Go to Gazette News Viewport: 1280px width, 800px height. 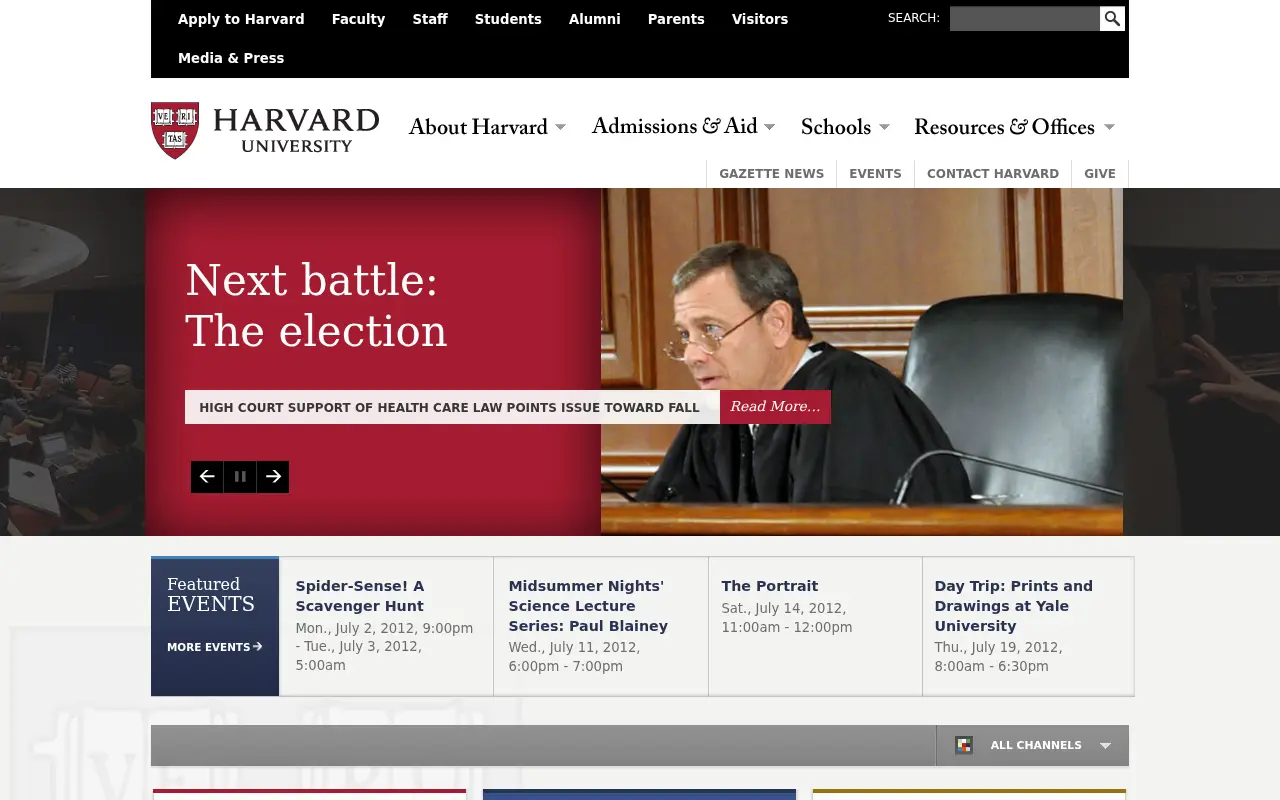[771, 173]
